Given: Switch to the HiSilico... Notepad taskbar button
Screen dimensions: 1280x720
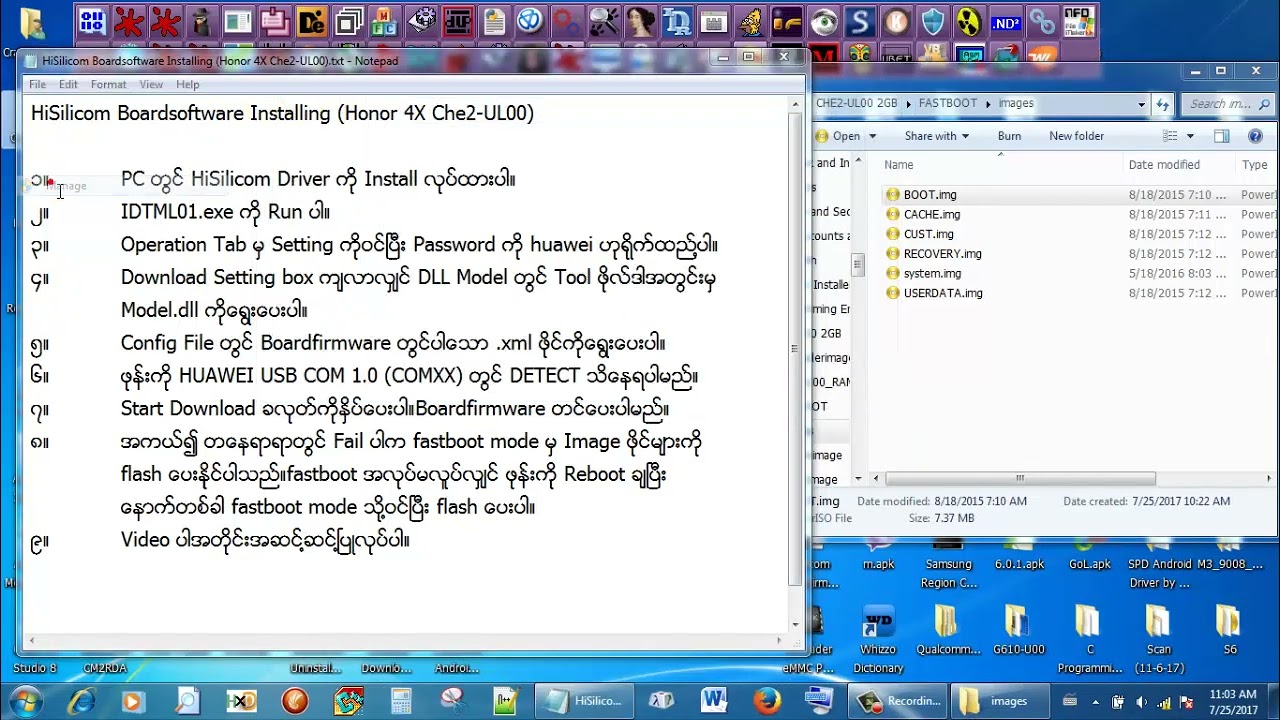Looking at the screenshot, I should 585,701.
